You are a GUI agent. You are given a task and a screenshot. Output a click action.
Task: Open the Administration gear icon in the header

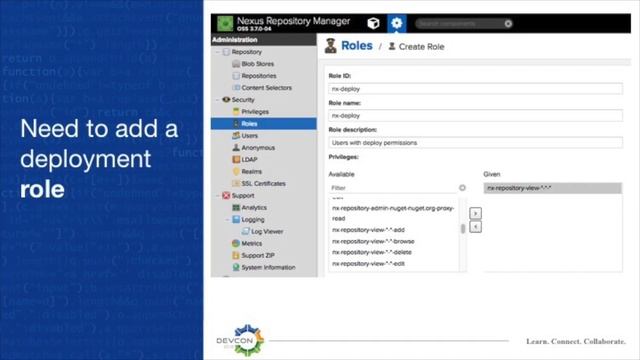(396, 24)
